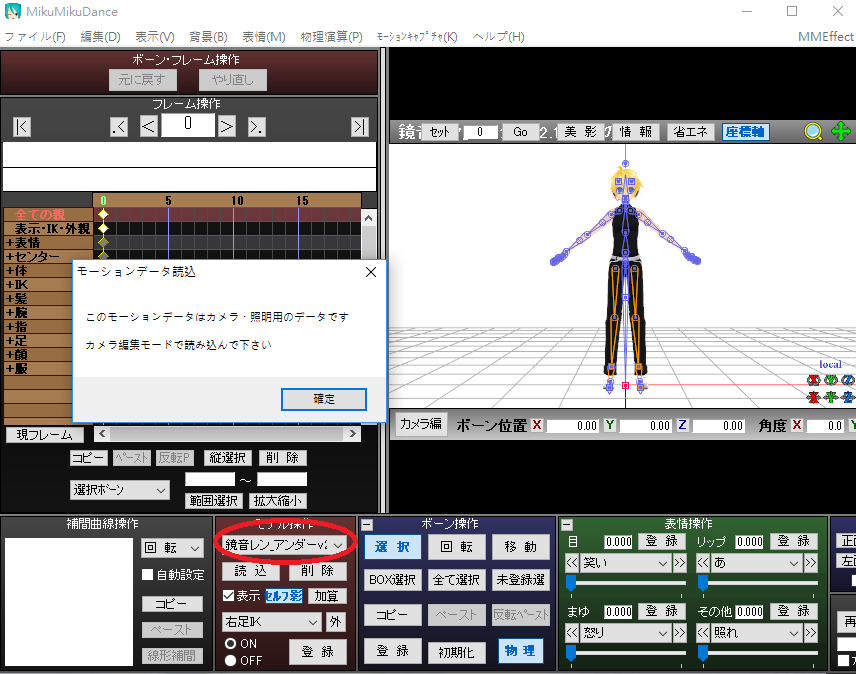Click カメラ編 camera edit button
This screenshot has height=674, width=856.
420,424
